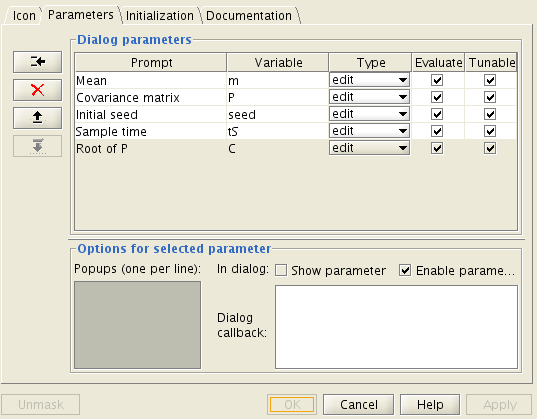Click the Prompt column header
This screenshot has width=537, height=419.
pyautogui.click(x=151, y=62)
